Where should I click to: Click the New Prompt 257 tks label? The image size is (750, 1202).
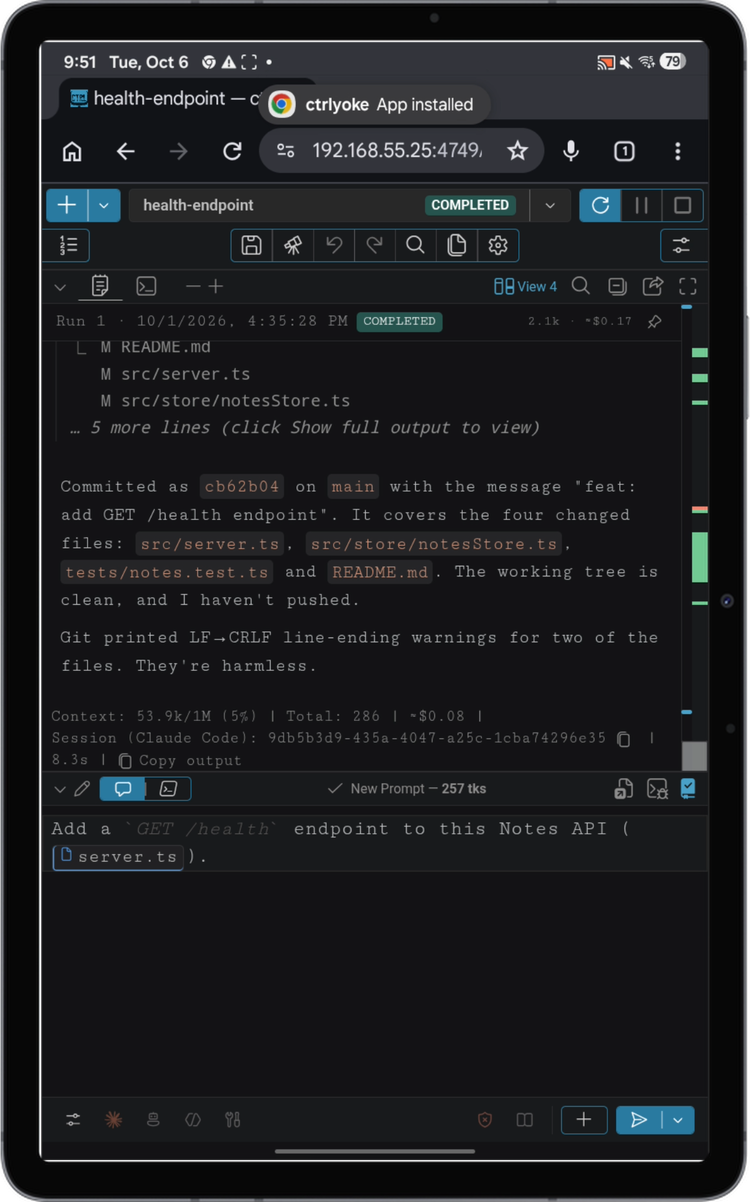coord(407,789)
